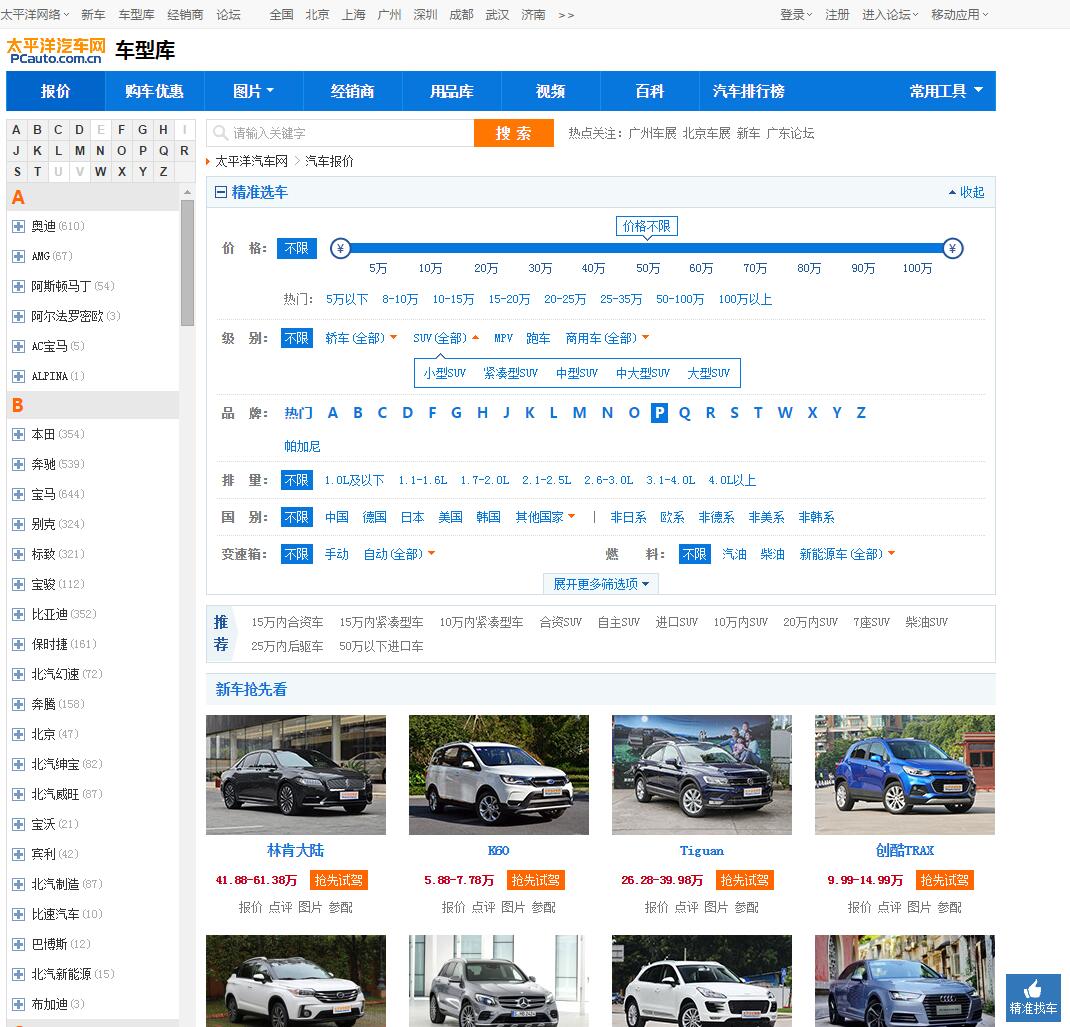The image size is (1070, 1027).
Task: Click the plus icon beside 阿斯顿马丁
Action: [x=18, y=286]
